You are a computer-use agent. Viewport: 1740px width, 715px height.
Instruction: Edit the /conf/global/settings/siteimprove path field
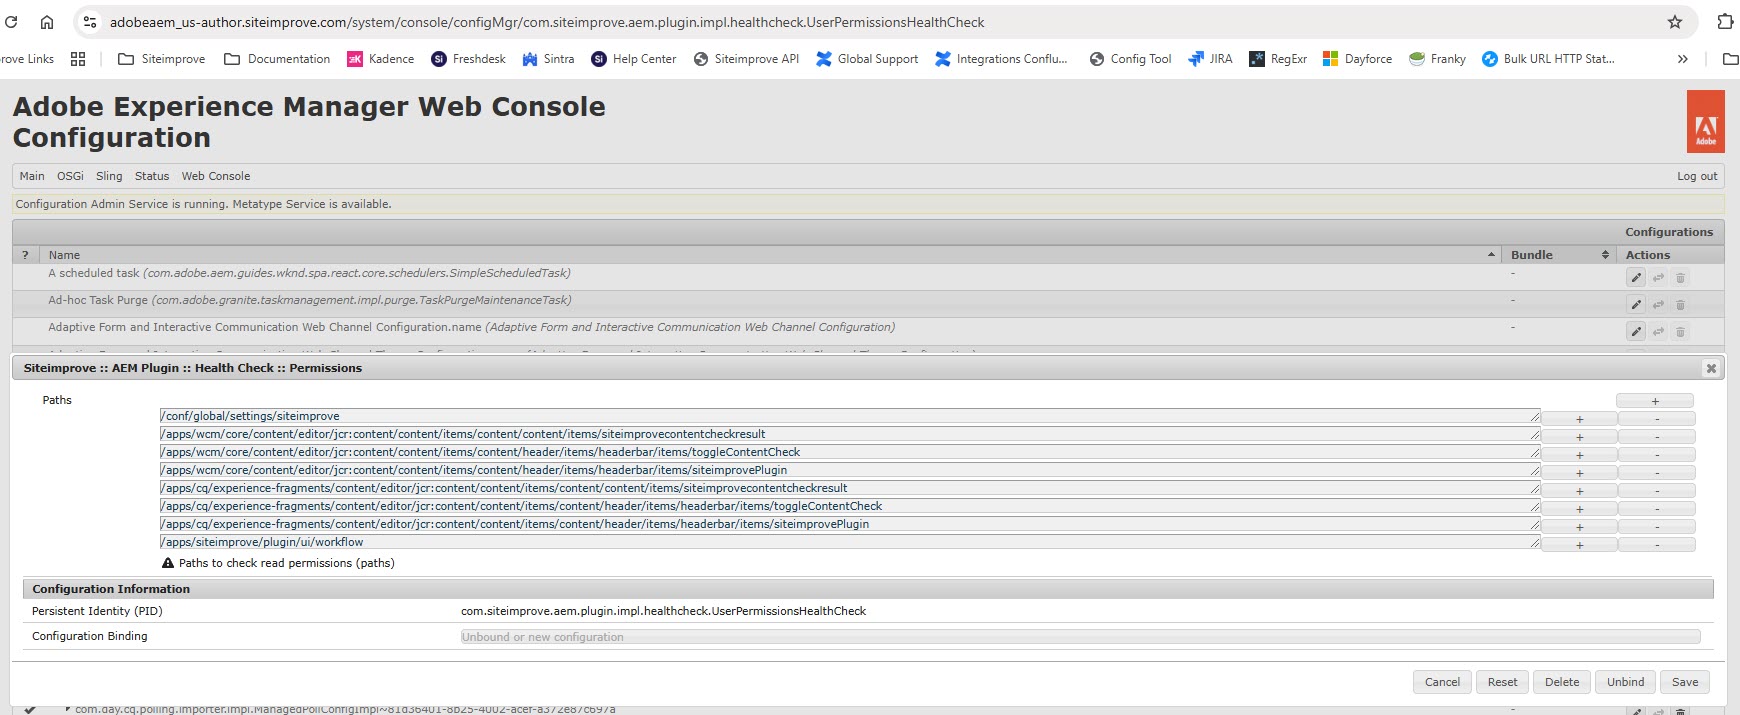(x=850, y=416)
